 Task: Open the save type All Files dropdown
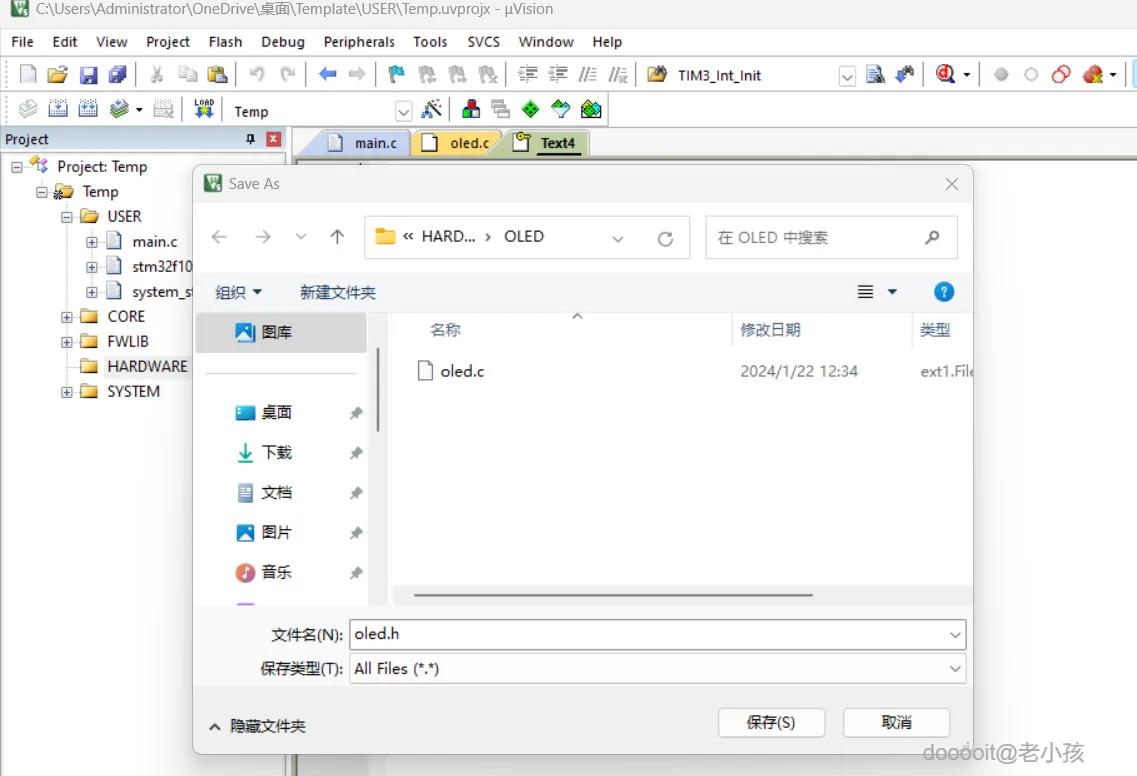pos(955,669)
